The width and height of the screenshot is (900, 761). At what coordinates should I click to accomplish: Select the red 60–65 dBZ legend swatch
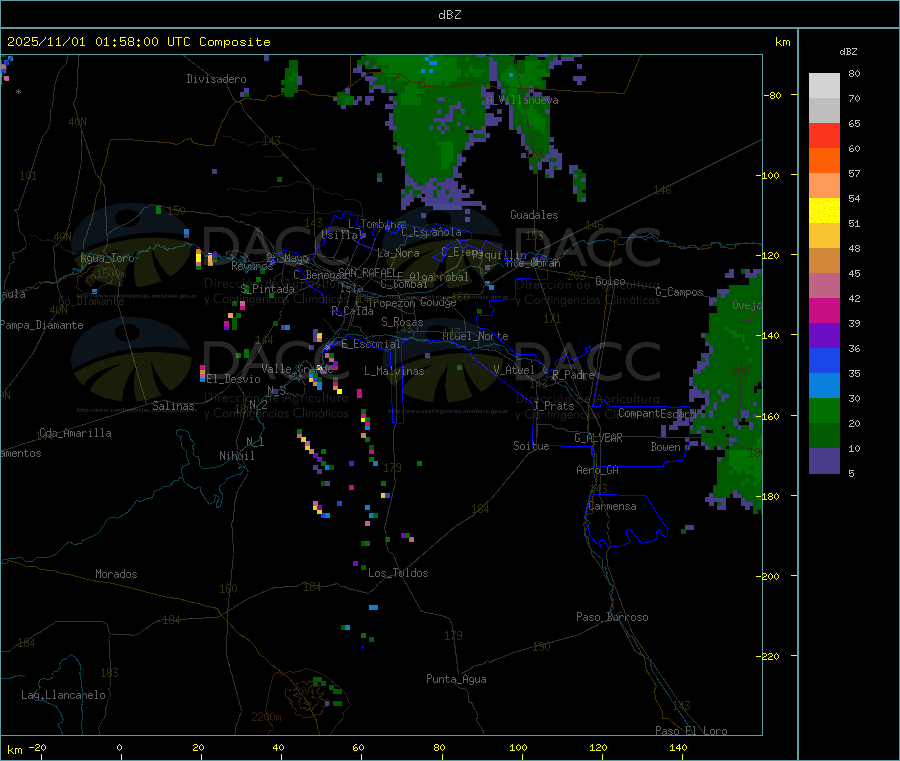coord(824,136)
